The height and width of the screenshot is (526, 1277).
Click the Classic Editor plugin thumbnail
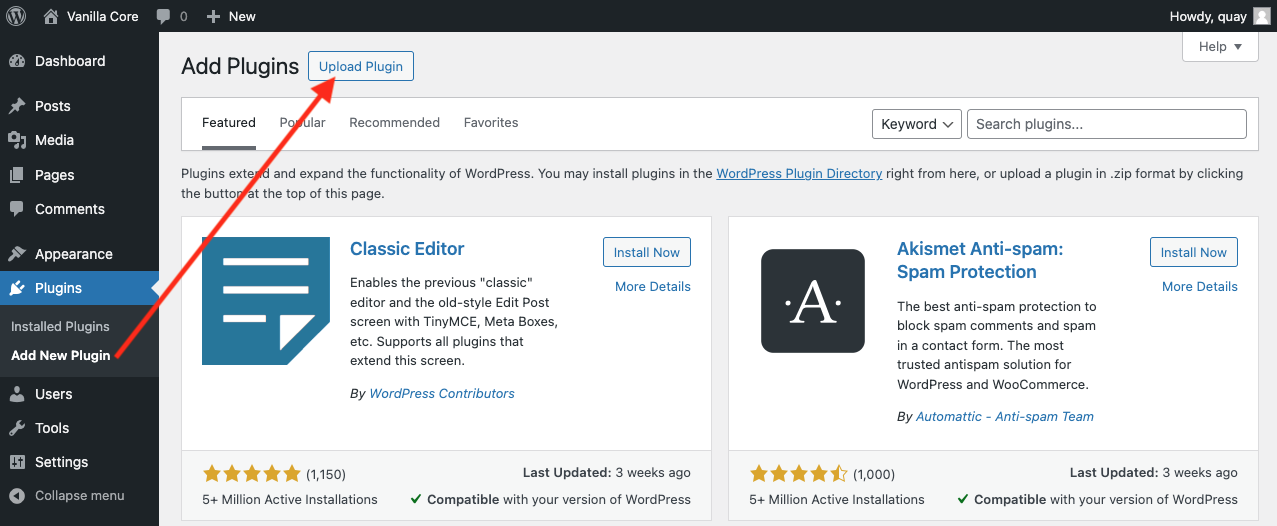(266, 301)
